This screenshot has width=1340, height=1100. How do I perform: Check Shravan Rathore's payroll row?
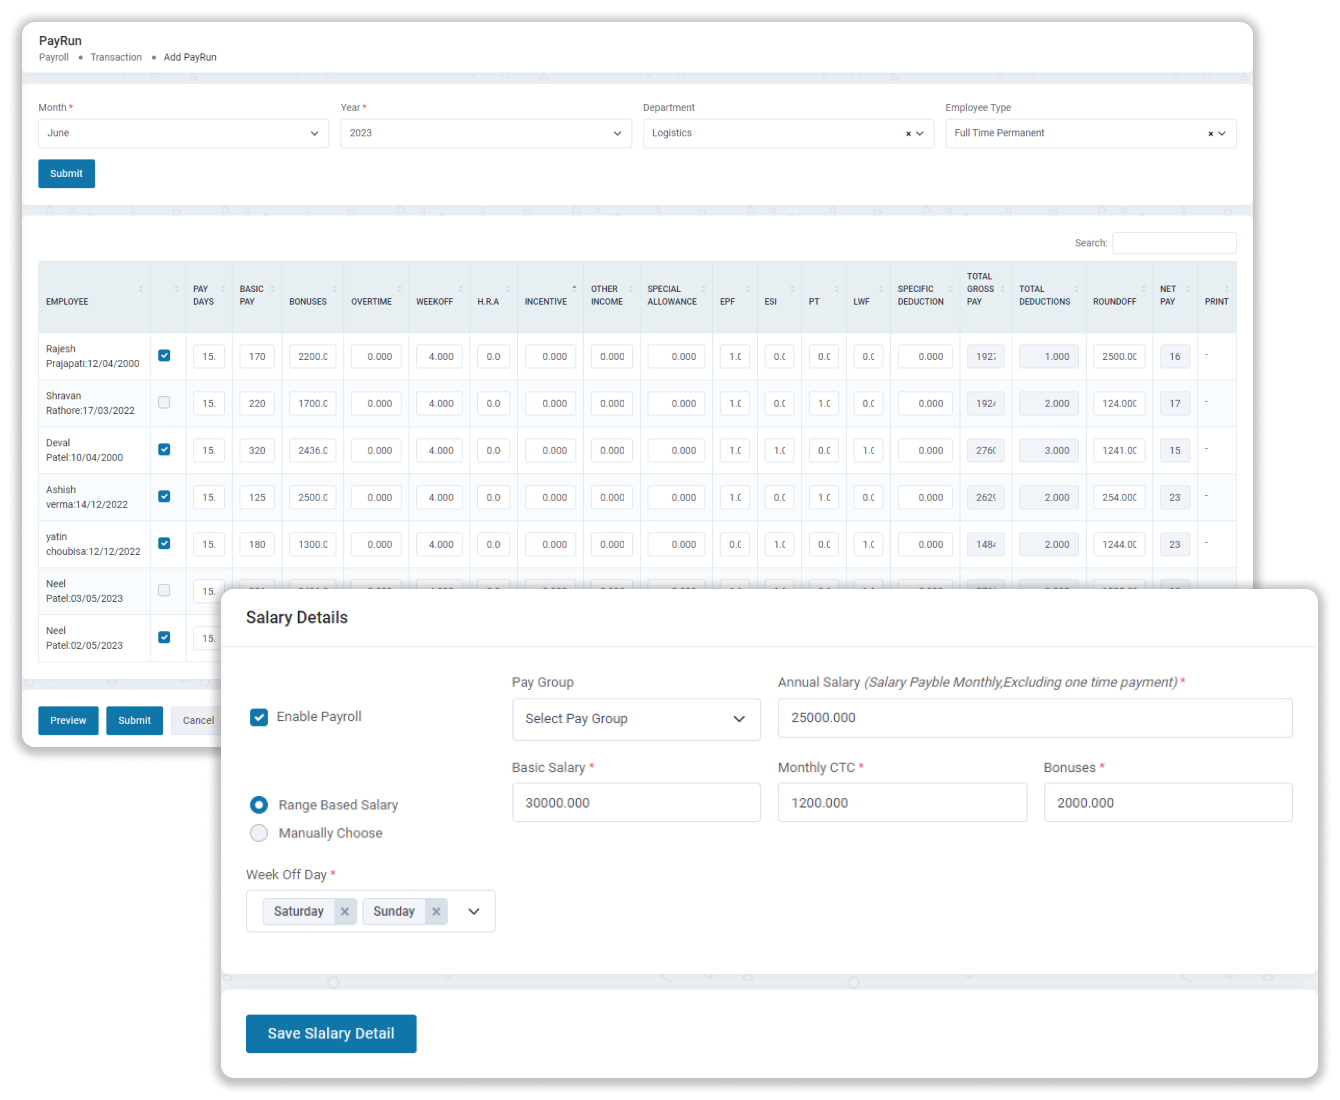pyautogui.click(x=164, y=402)
